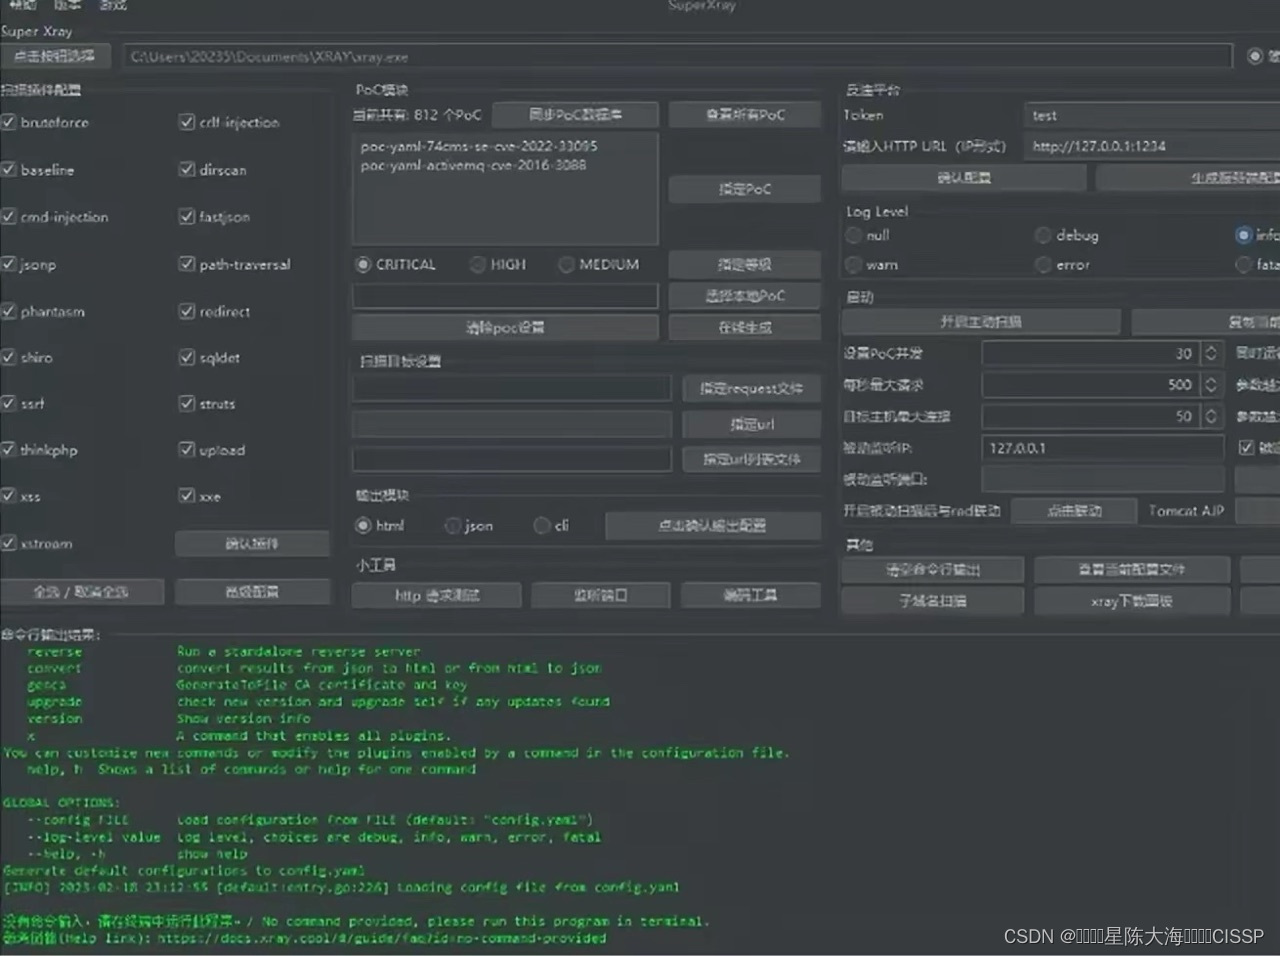
Task: Click the PoC concurrency stepper arrows showing 30
Action: tap(1211, 353)
